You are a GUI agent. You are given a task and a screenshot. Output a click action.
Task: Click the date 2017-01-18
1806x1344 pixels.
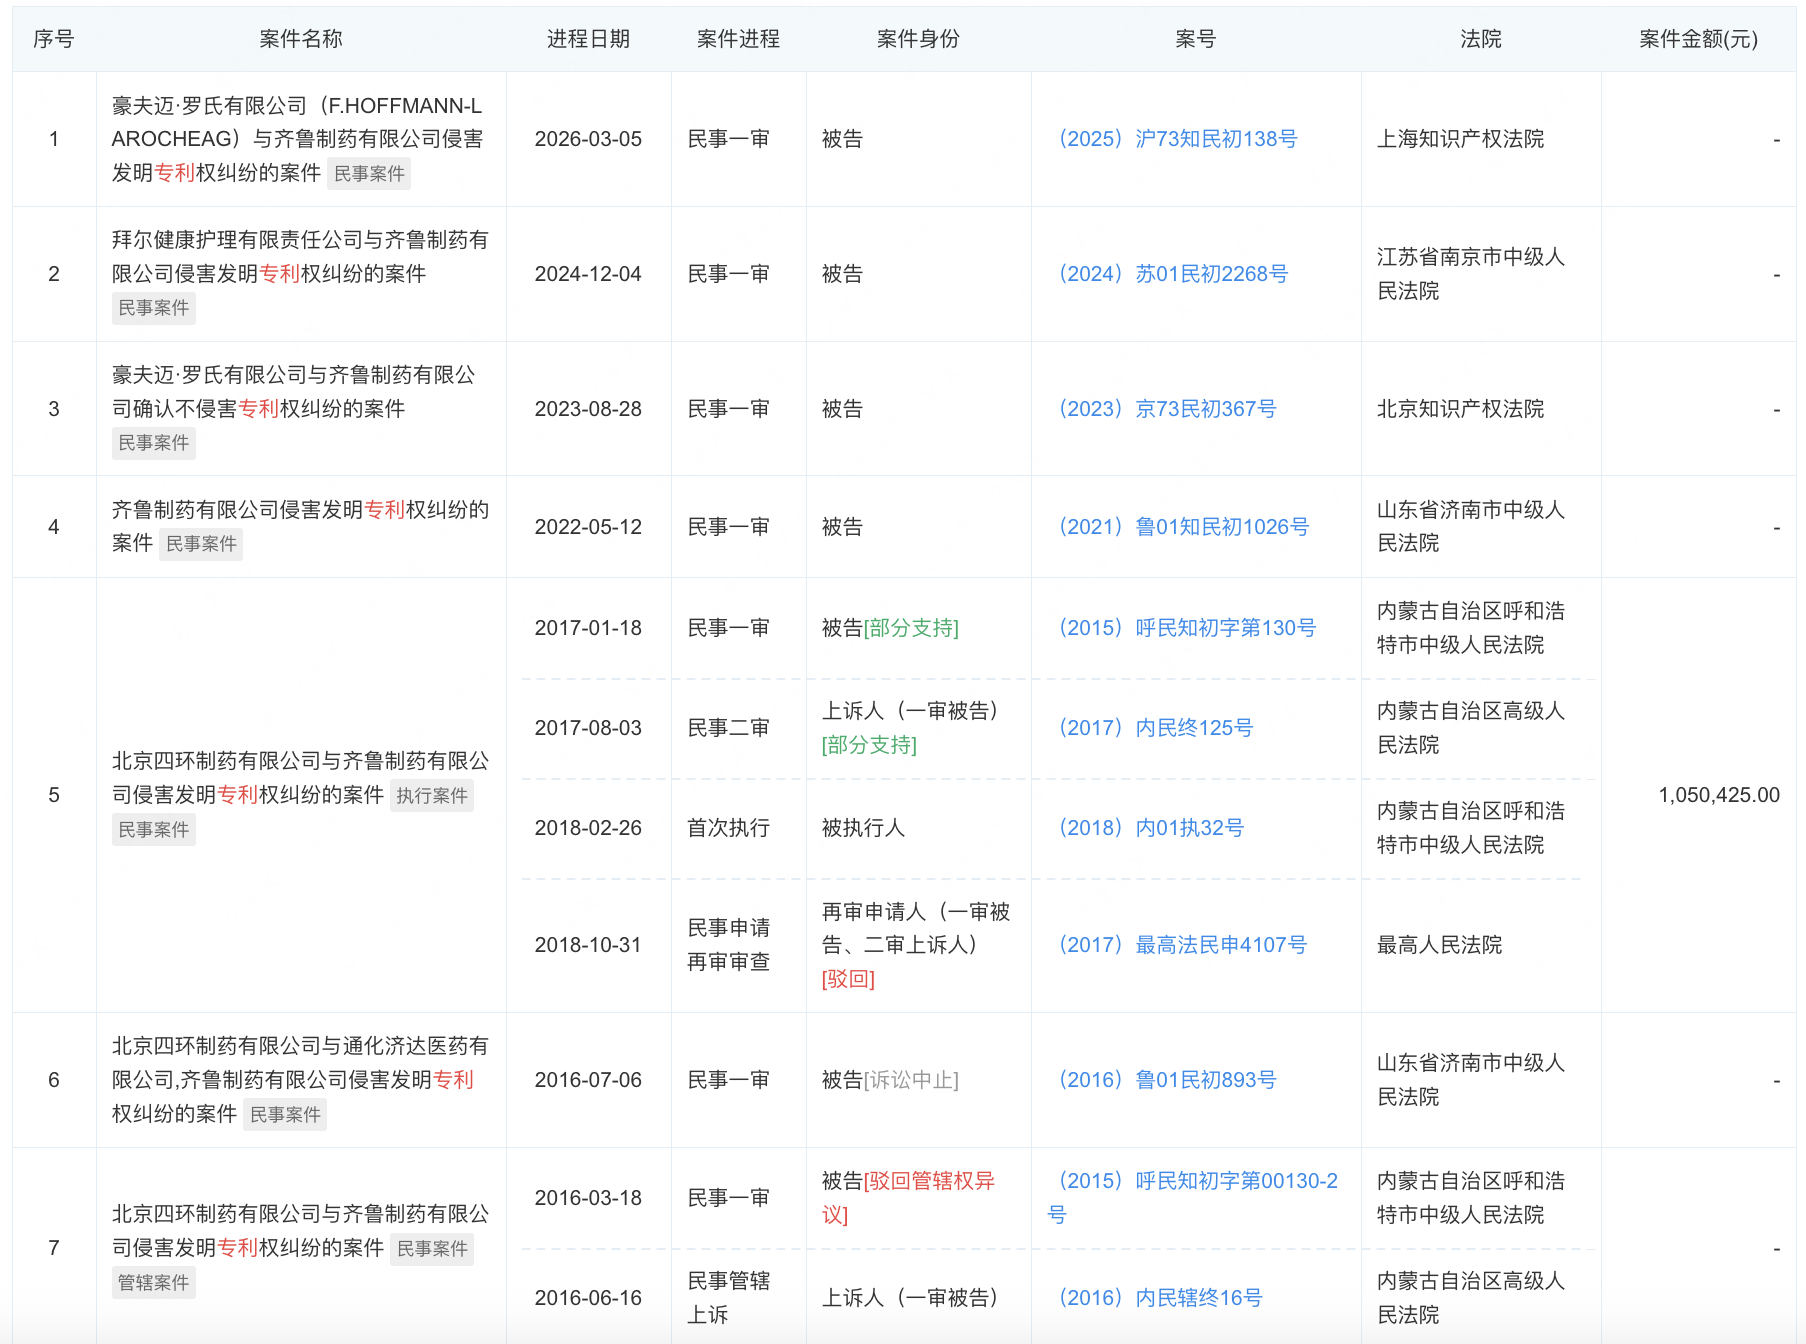tap(588, 628)
